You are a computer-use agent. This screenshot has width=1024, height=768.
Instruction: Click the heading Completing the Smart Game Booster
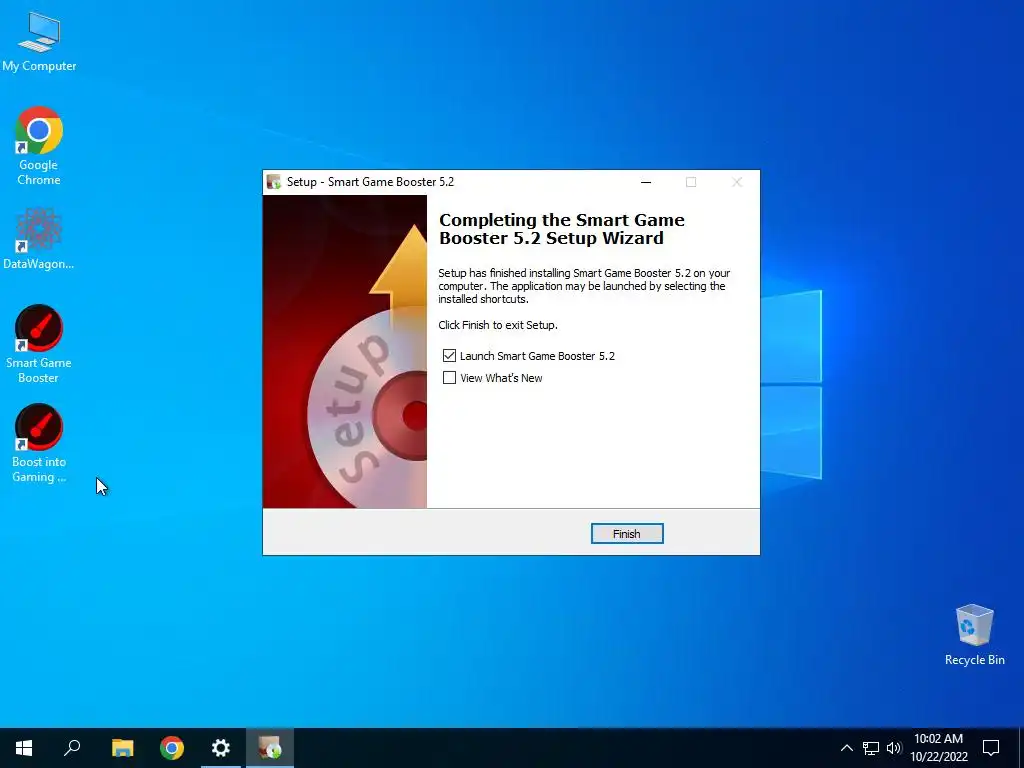click(x=562, y=229)
